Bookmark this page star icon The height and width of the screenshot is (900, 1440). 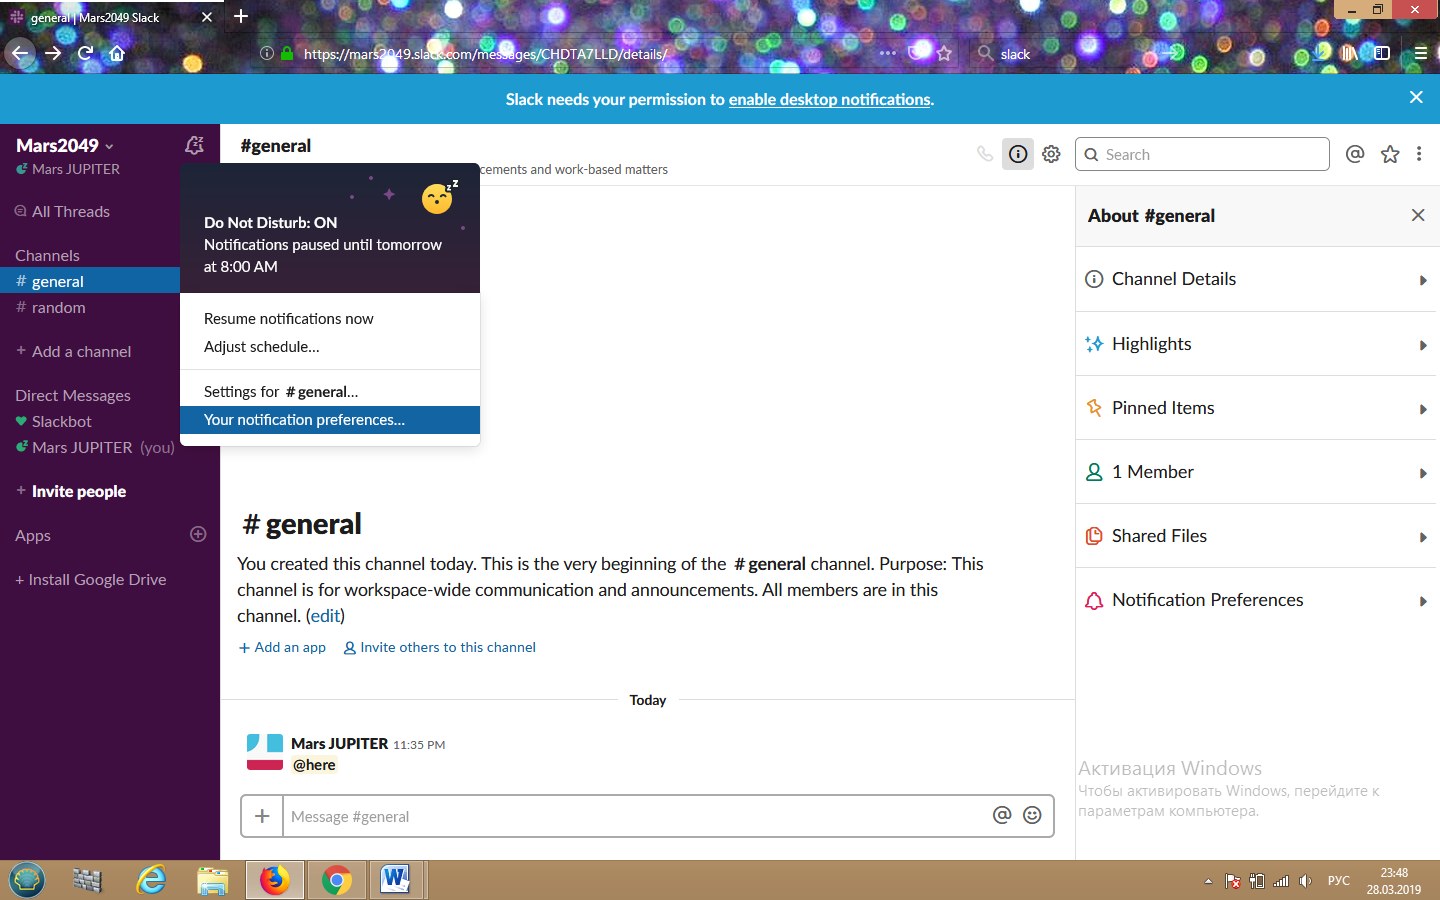(x=944, y=53)
